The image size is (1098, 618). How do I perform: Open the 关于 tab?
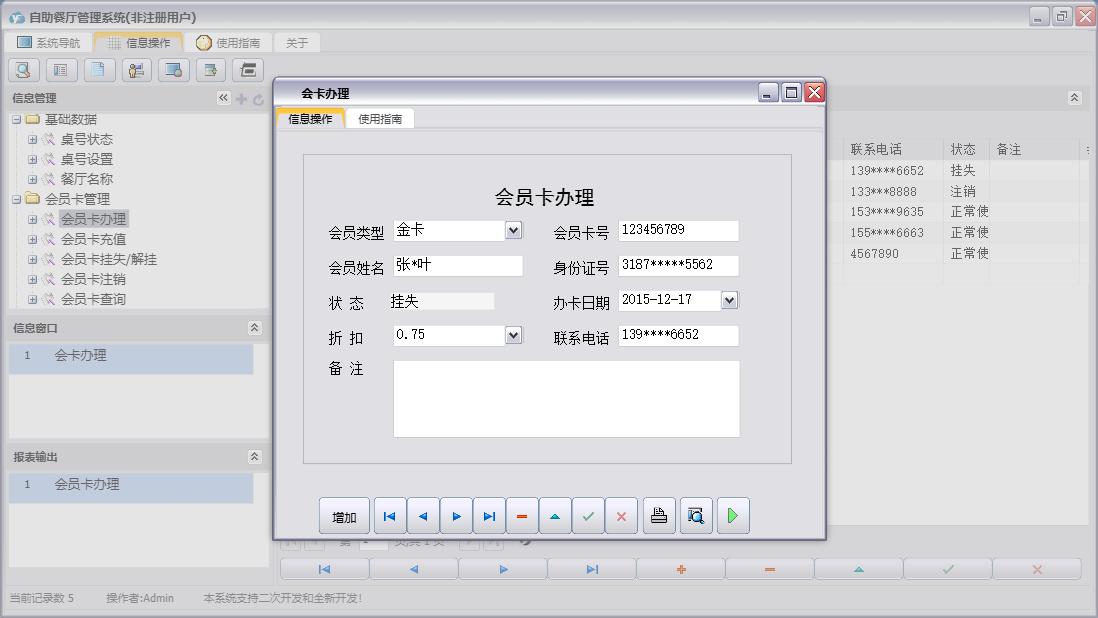(297, 43)
